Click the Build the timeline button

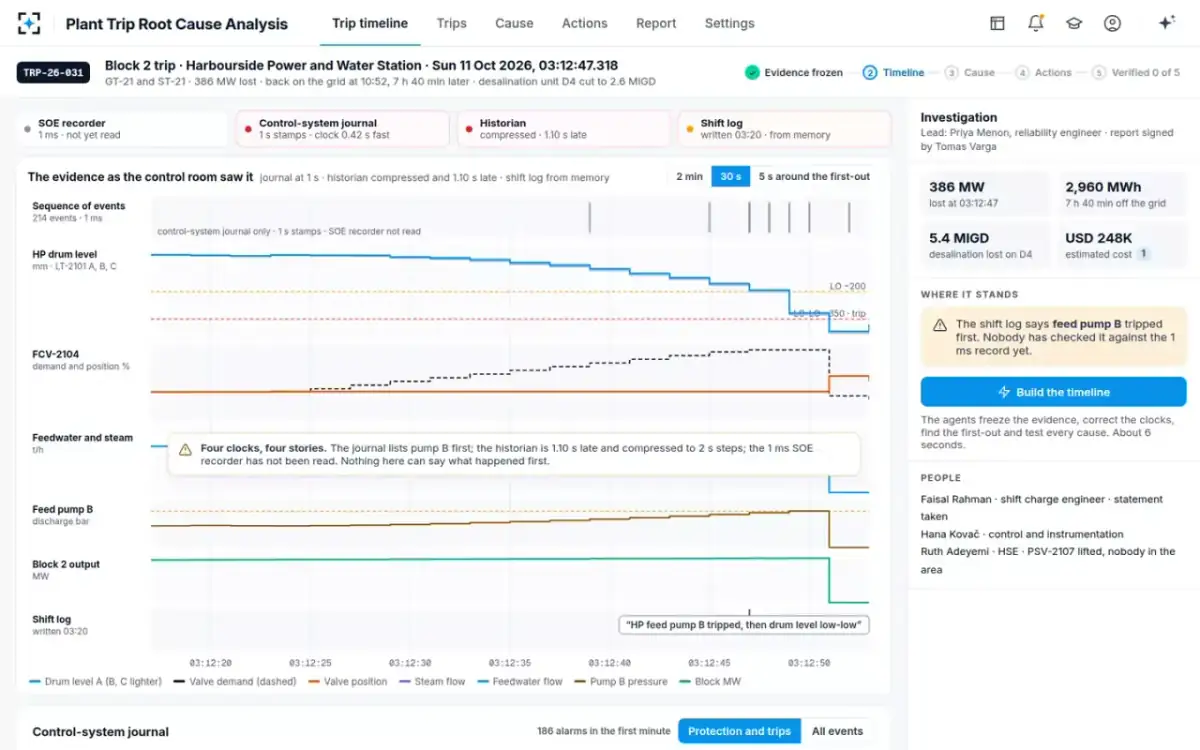tap(1053, 392)
